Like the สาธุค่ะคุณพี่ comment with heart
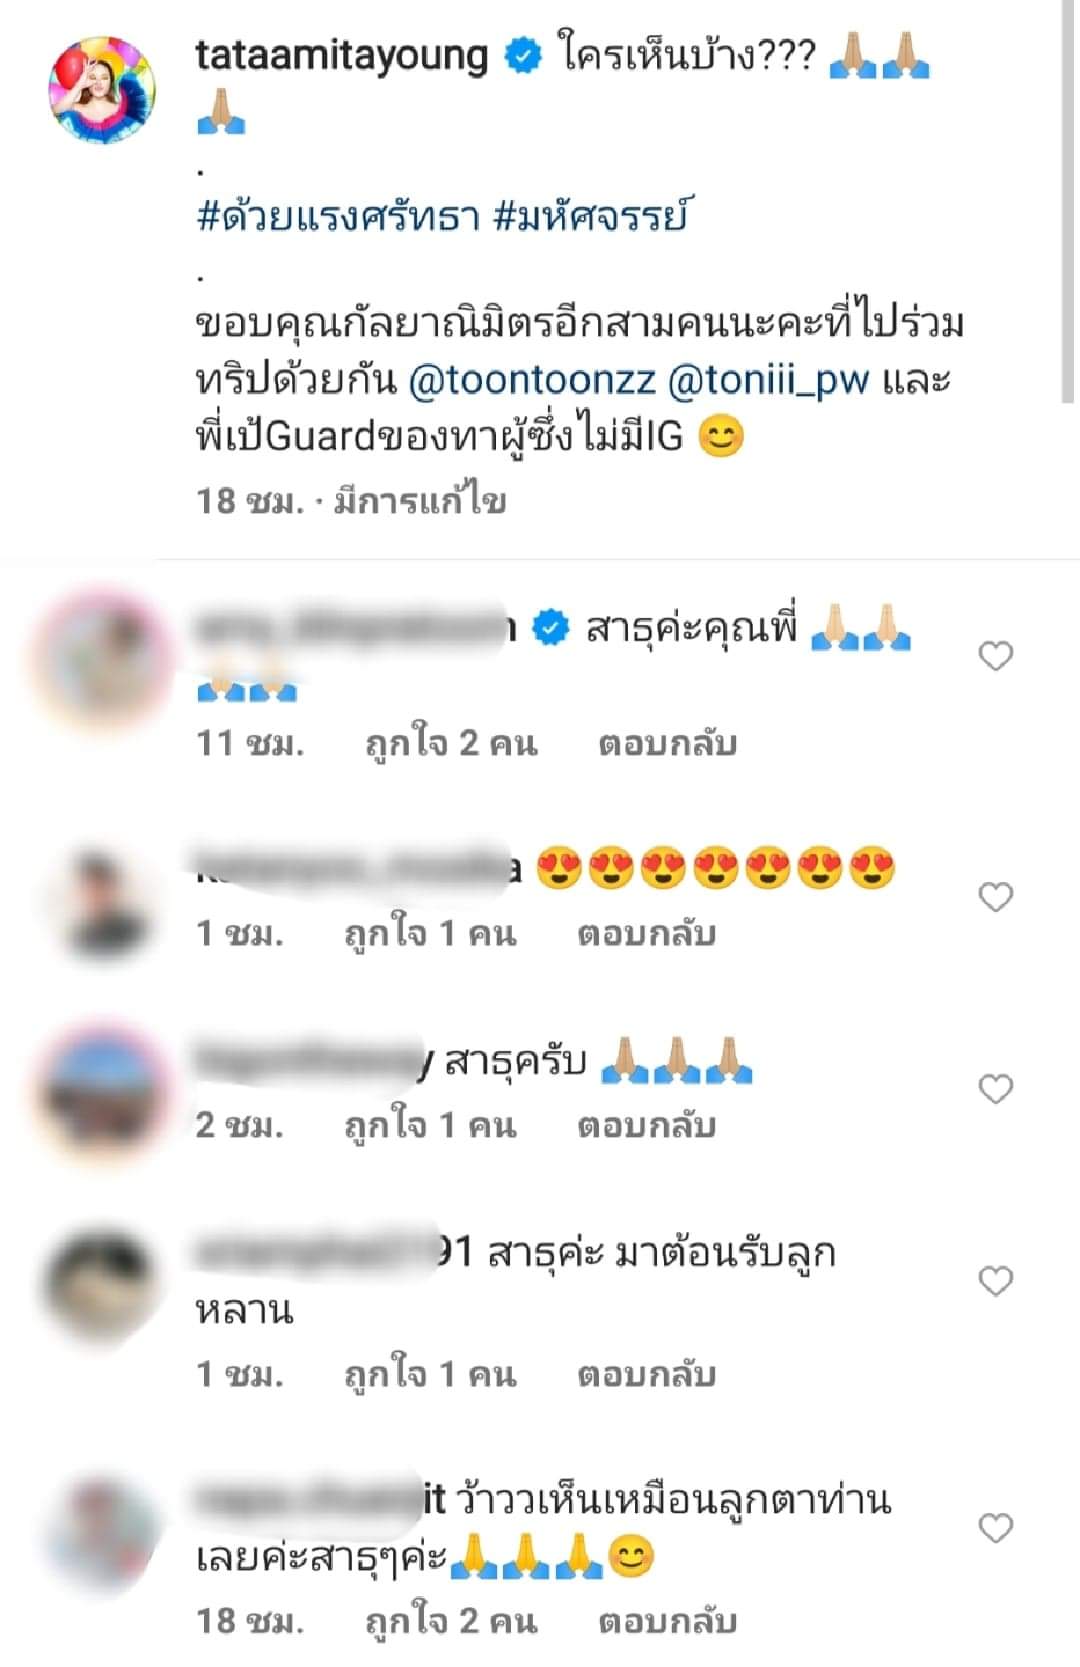This screenshot has height=1667, width=1080. 995,656
